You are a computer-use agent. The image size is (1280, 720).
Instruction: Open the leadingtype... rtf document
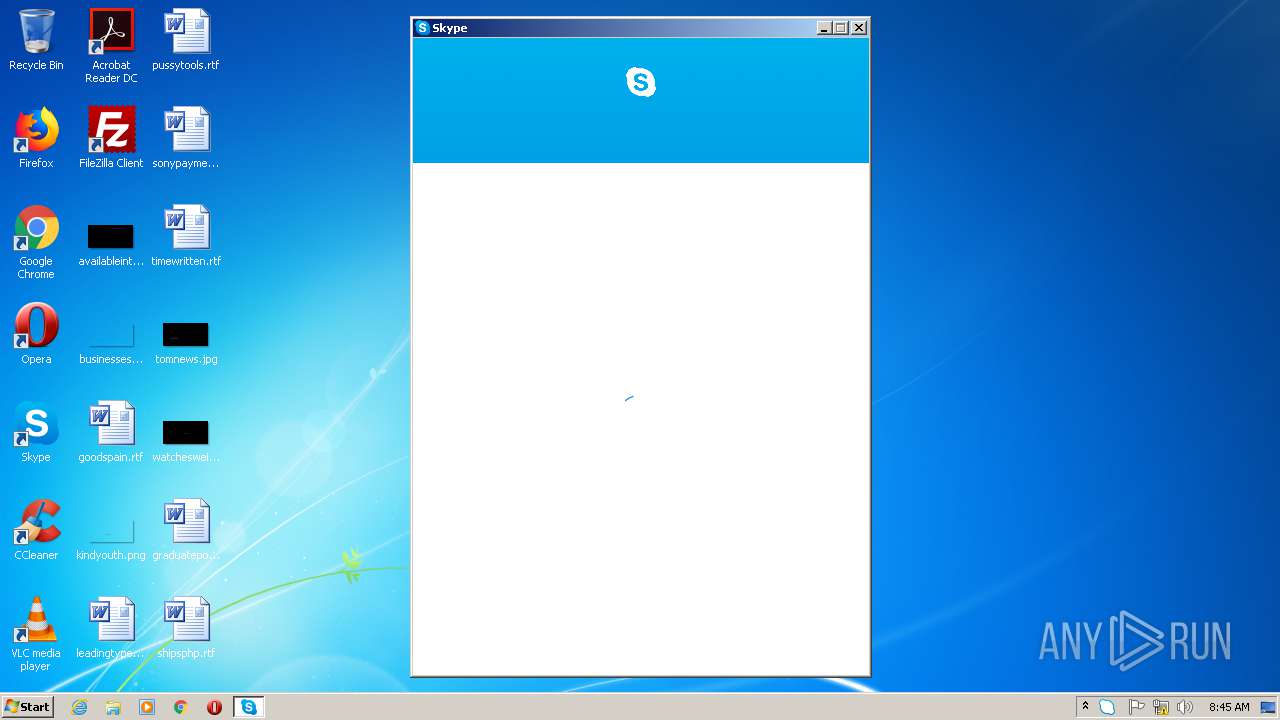tap(111, 628)
